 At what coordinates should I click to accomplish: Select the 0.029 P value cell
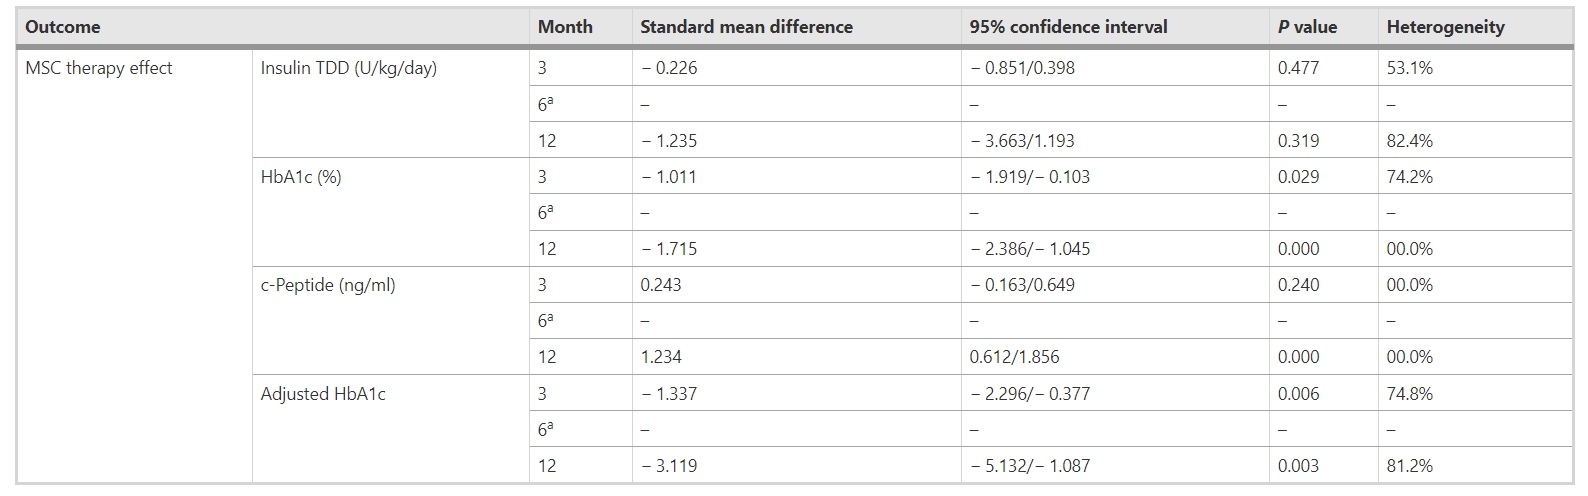tap(1298, 177)
